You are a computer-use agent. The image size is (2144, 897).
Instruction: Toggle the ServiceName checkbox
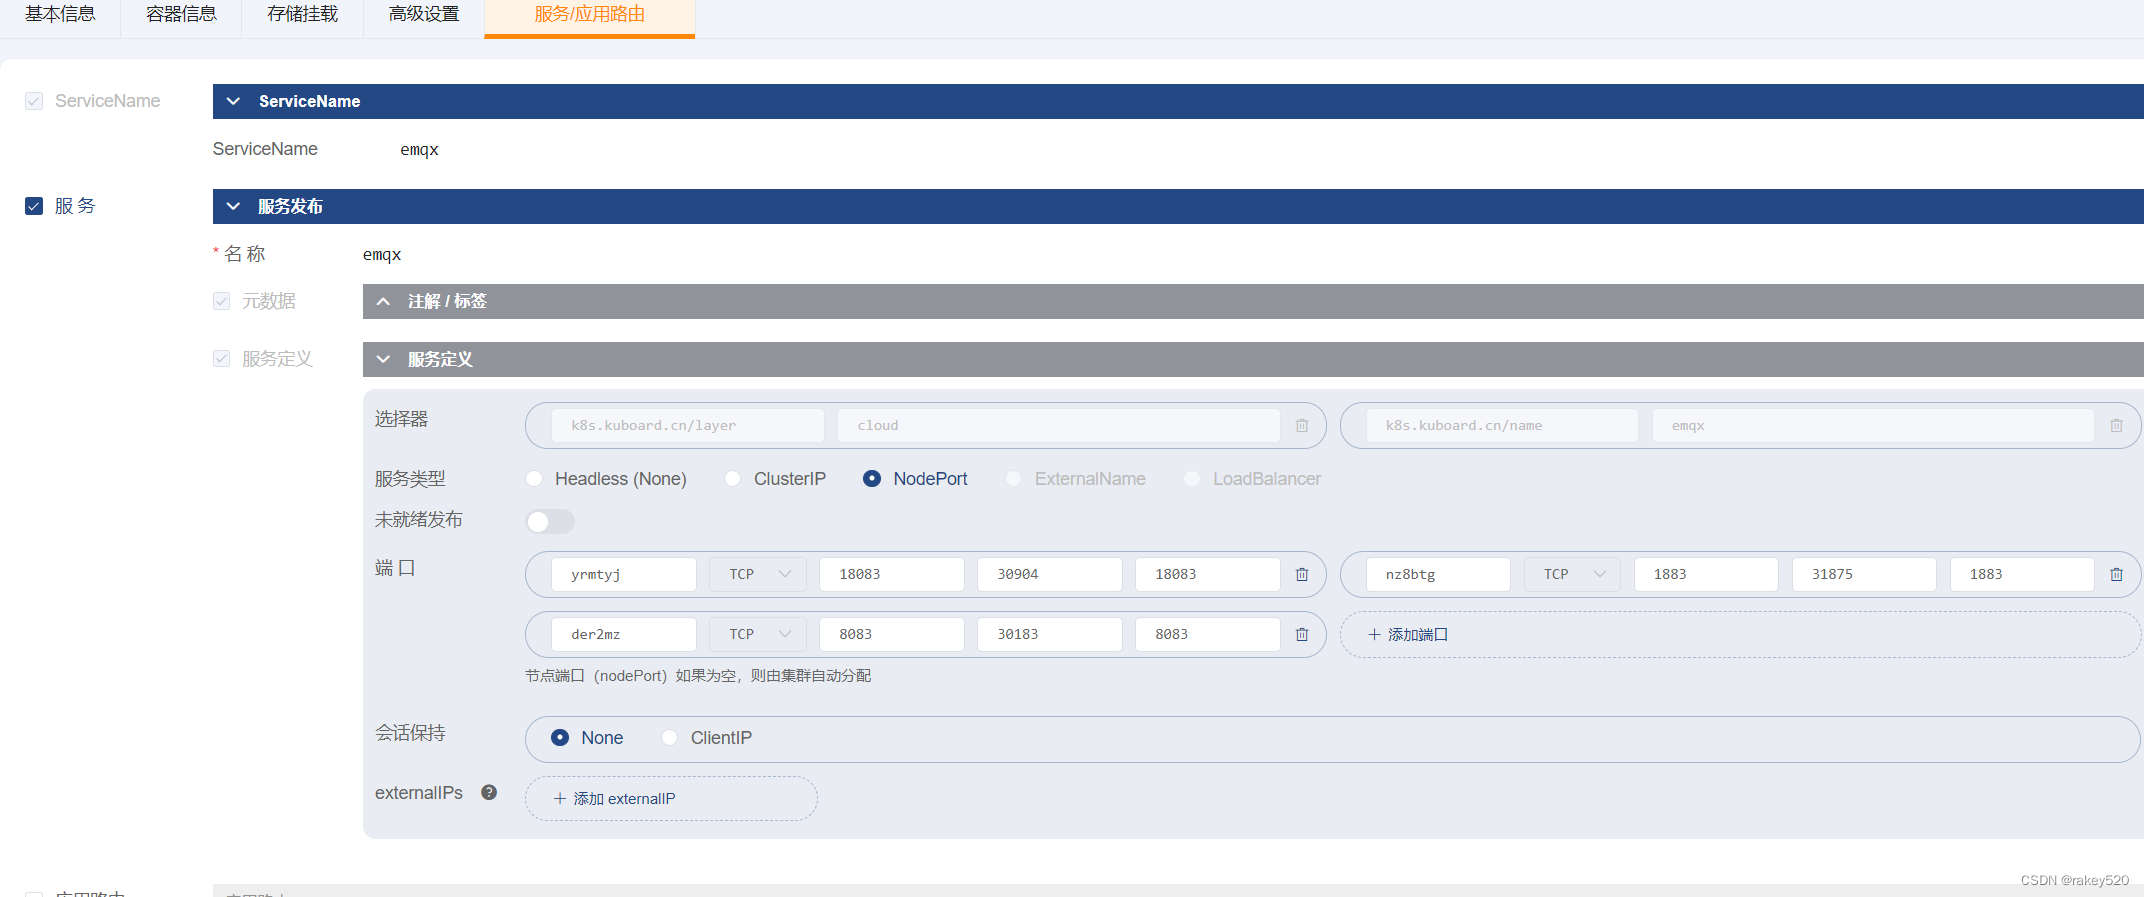(34, 102)
